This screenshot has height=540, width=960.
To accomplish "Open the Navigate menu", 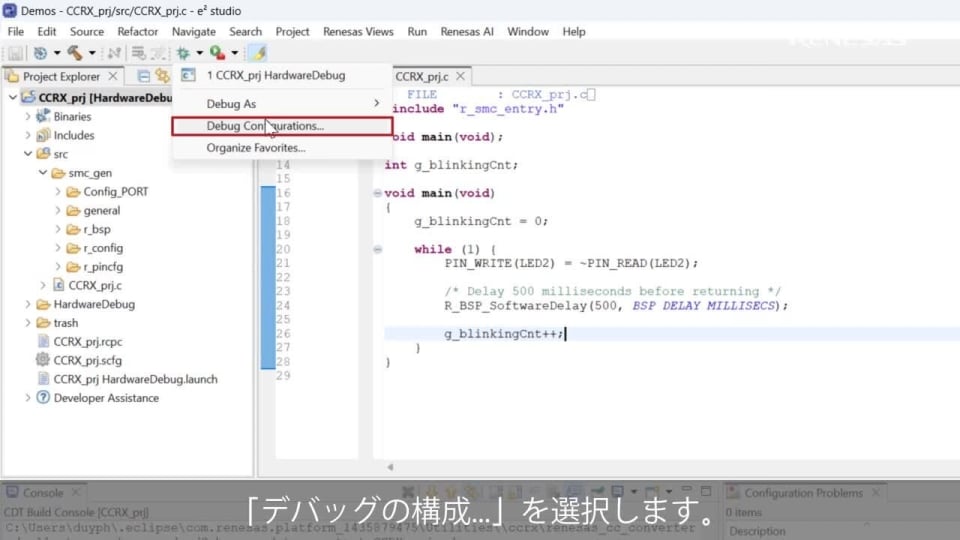I will click(193, 31).
